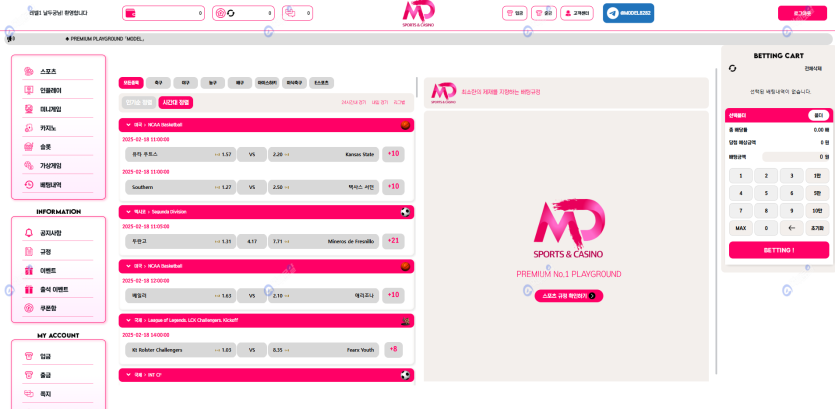Click 전체삭제 in Betting Cart
Viewport: 835px width, 409px height.
(813, 69)
